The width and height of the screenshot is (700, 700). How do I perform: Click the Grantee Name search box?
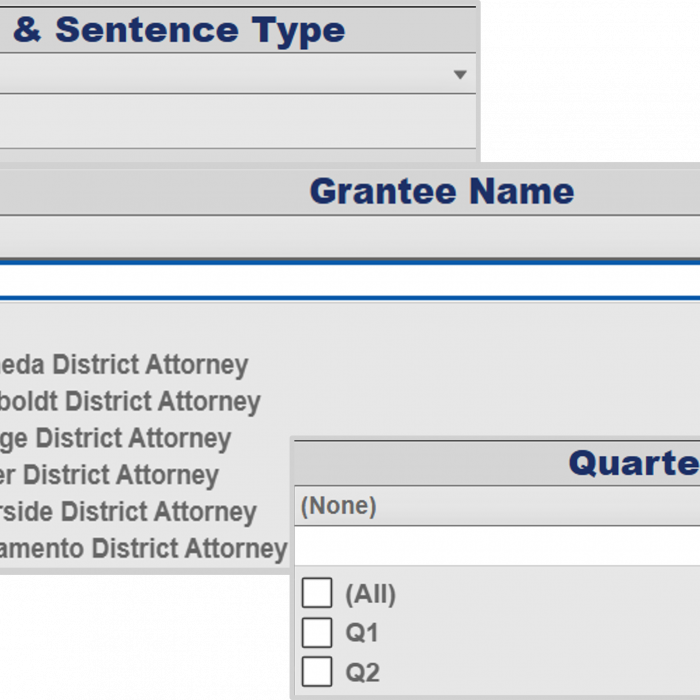(350, 281)
